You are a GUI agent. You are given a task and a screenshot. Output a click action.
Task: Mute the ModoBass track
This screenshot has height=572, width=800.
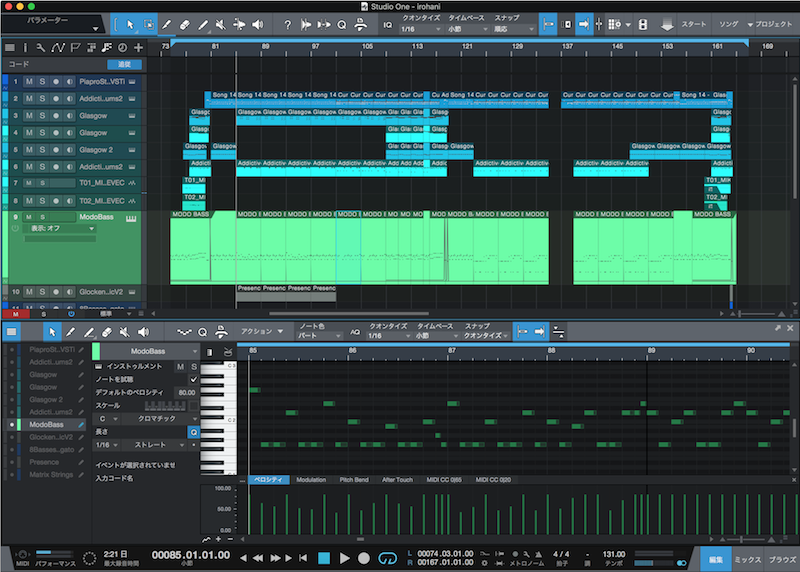29,217
